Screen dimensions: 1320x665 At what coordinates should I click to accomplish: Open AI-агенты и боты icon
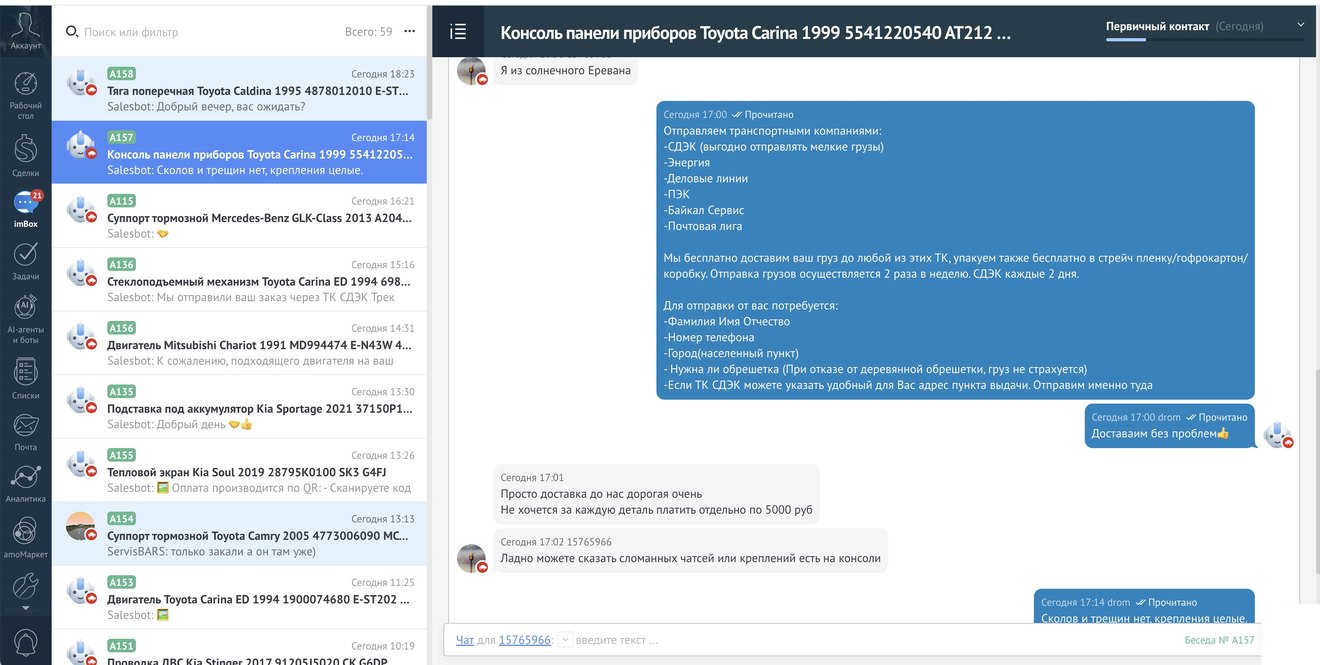(26, 320)
